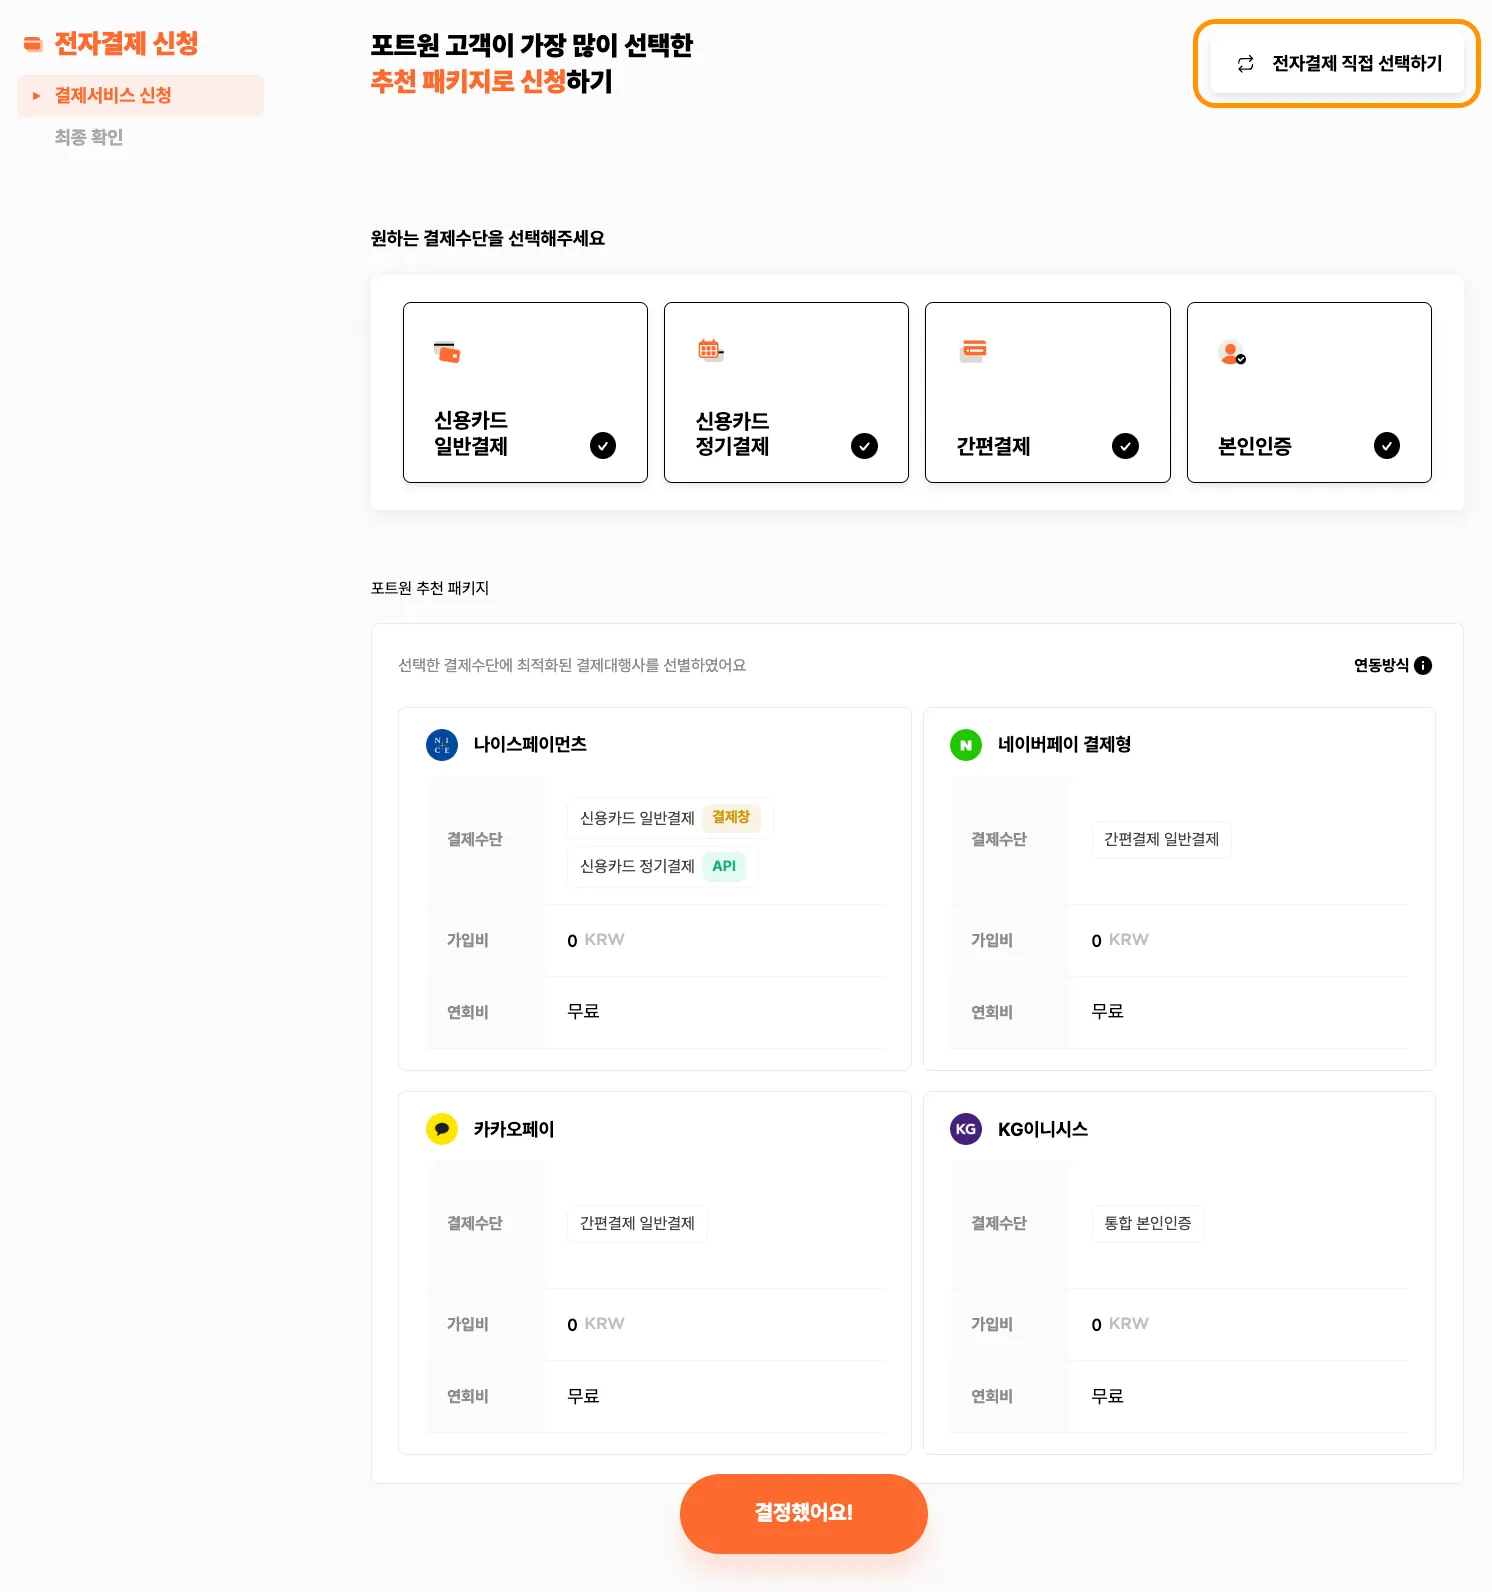Image resolution: width=1492 pixels, height=1592 pixels.
Task: Click 전자결제 직접 선택하기 button
Action: (x=1337, y=64)
